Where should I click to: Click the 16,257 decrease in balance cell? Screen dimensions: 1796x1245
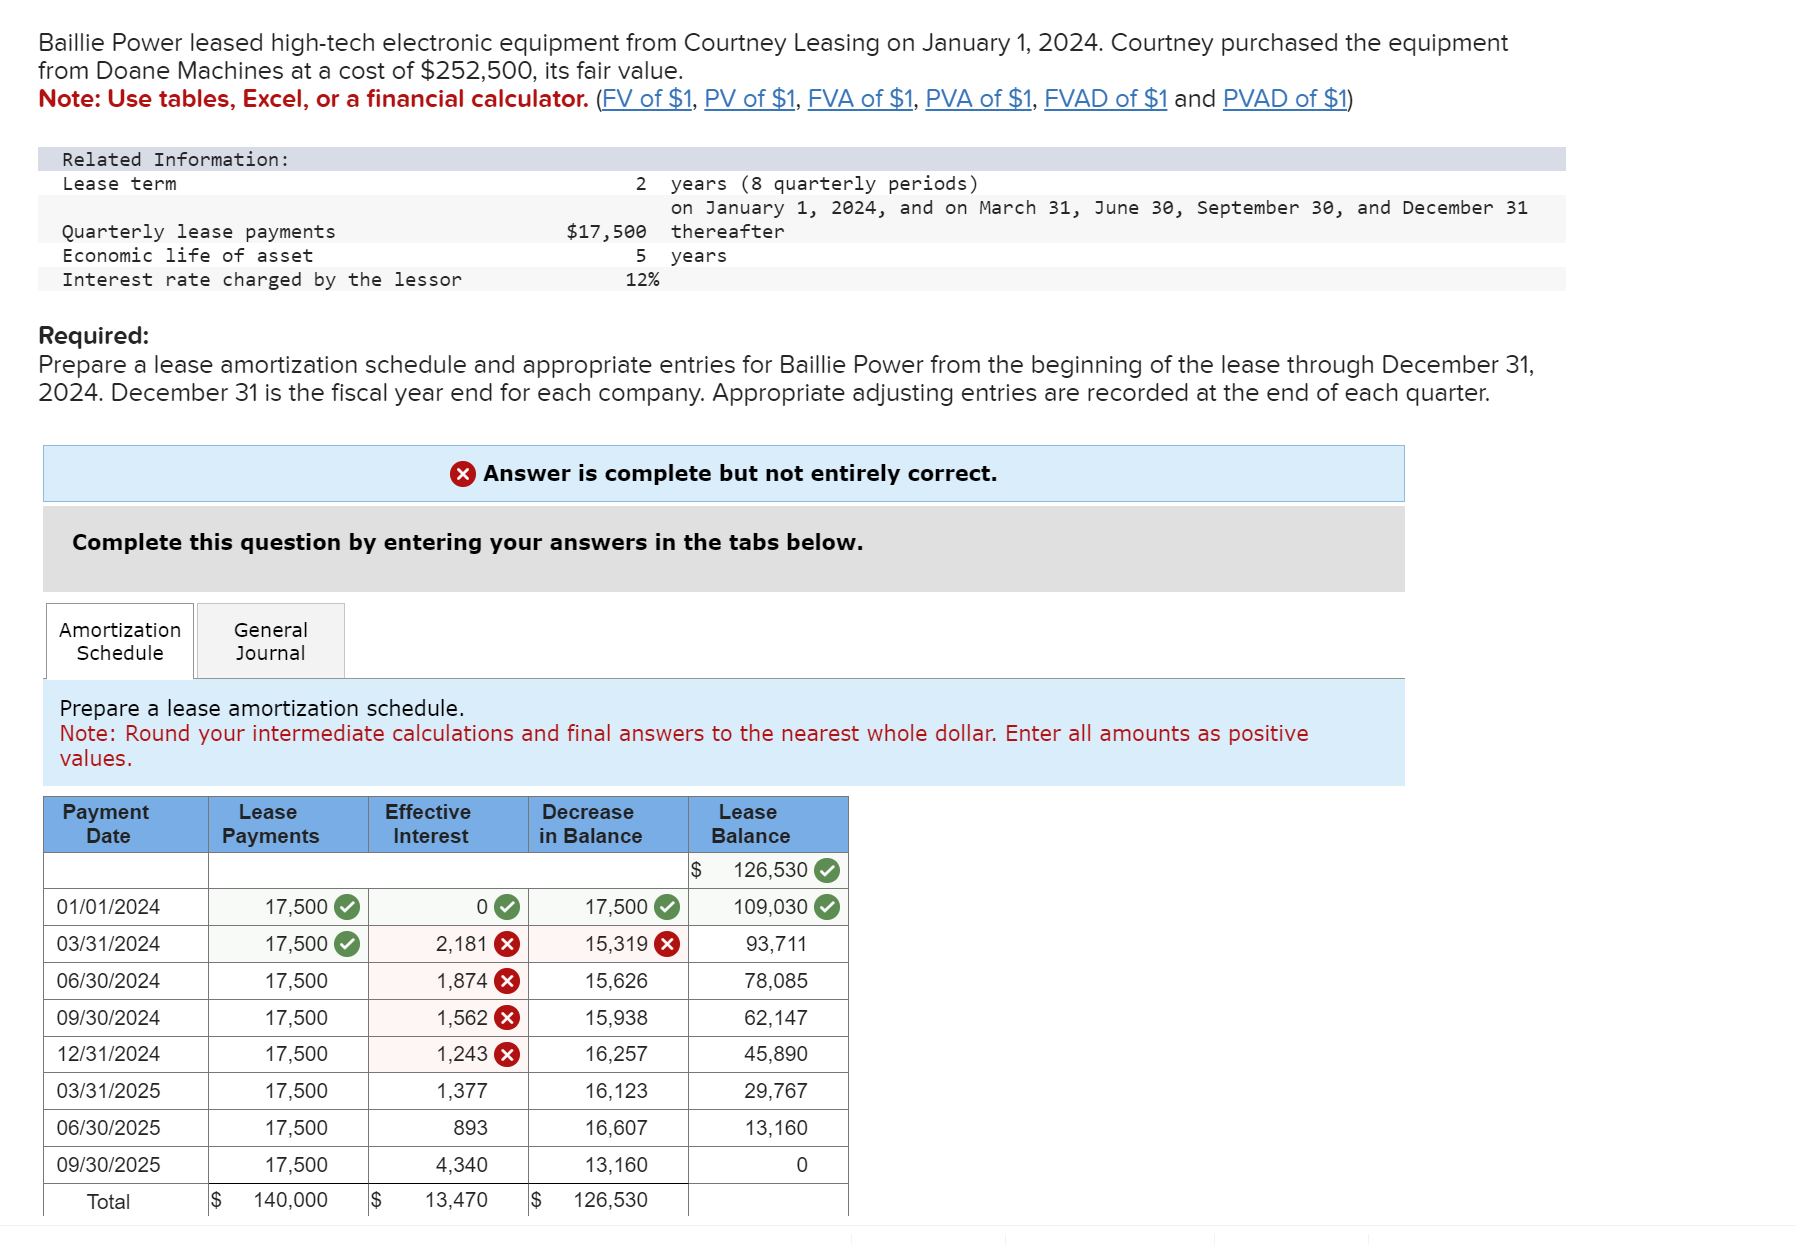pyautogui.click(x=608, y=1054)
